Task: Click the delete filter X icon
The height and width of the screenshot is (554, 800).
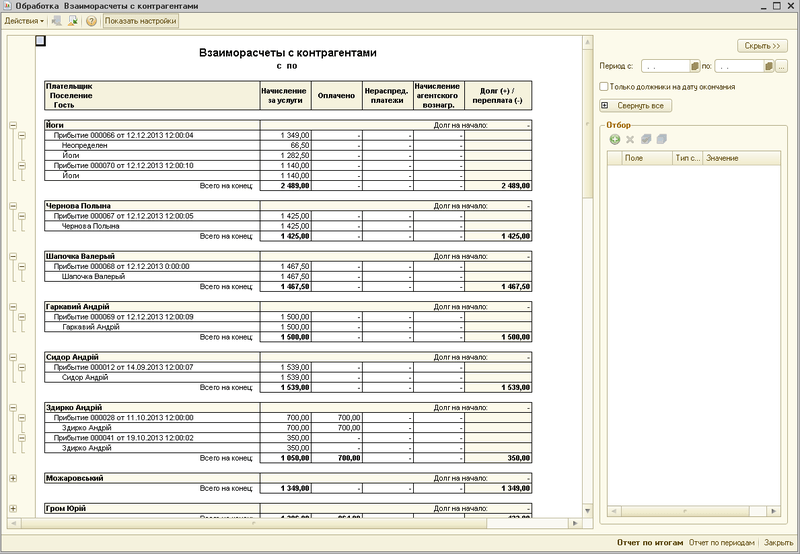Action: point(630,138)
